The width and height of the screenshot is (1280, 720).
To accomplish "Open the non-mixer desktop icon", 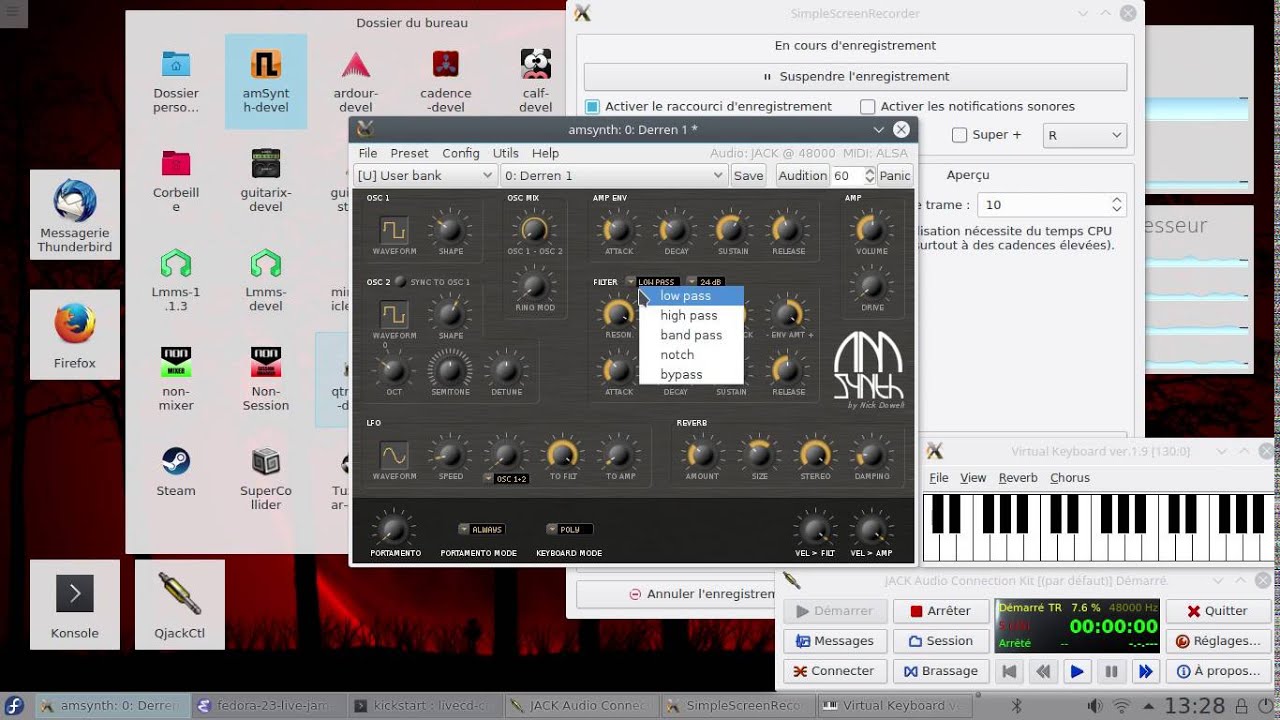I will (176, 379).
